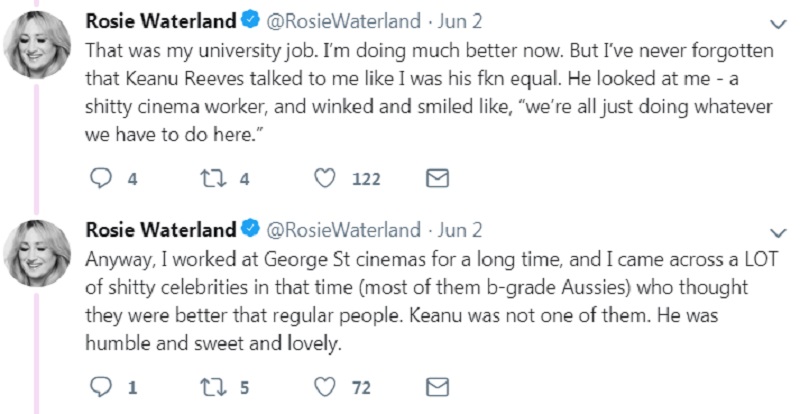Retweet the George St cinemas tweet
Image resolution: width=800 pixels, height=414 pixels.
click(x=211, y=386)
